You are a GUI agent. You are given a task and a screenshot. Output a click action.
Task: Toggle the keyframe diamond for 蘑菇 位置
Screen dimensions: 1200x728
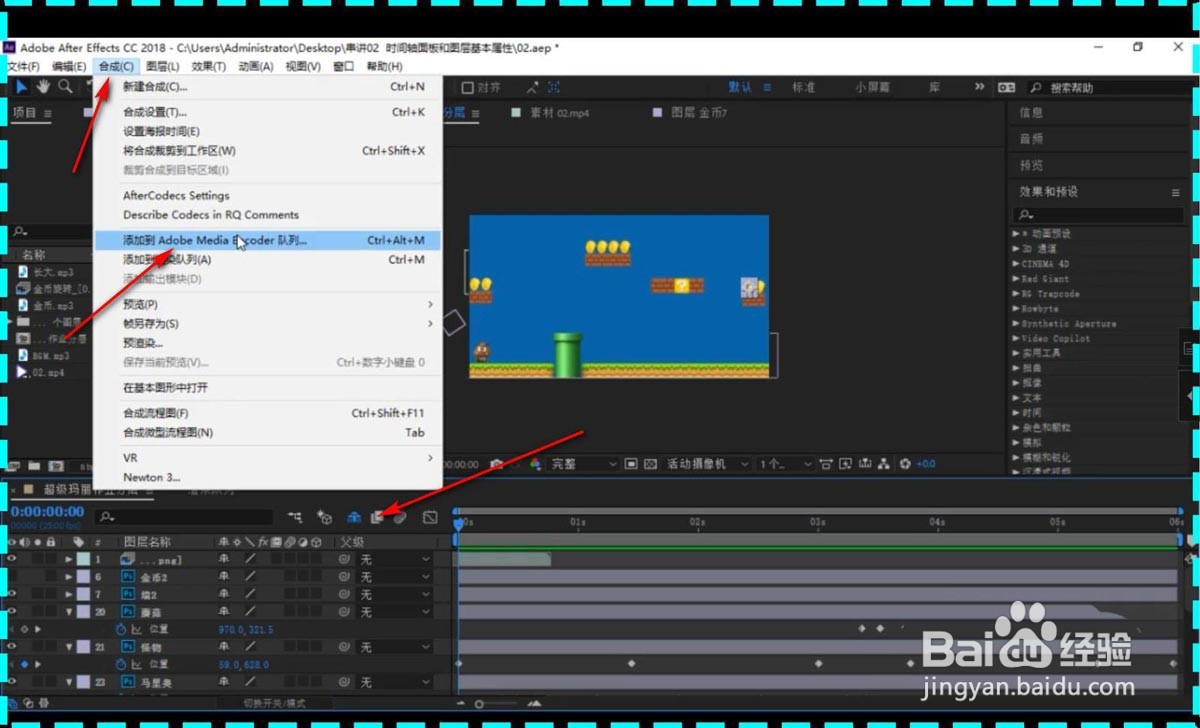point(24,629)
